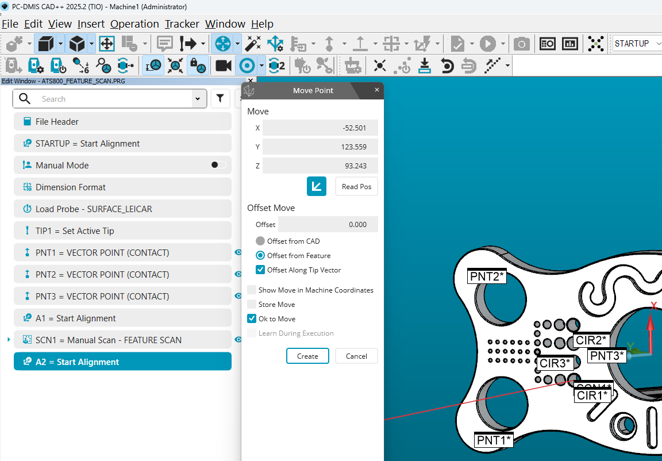Toggle visibility eye for PNT3 row
This screenshot has width=662, height=461.
[238, 296]
